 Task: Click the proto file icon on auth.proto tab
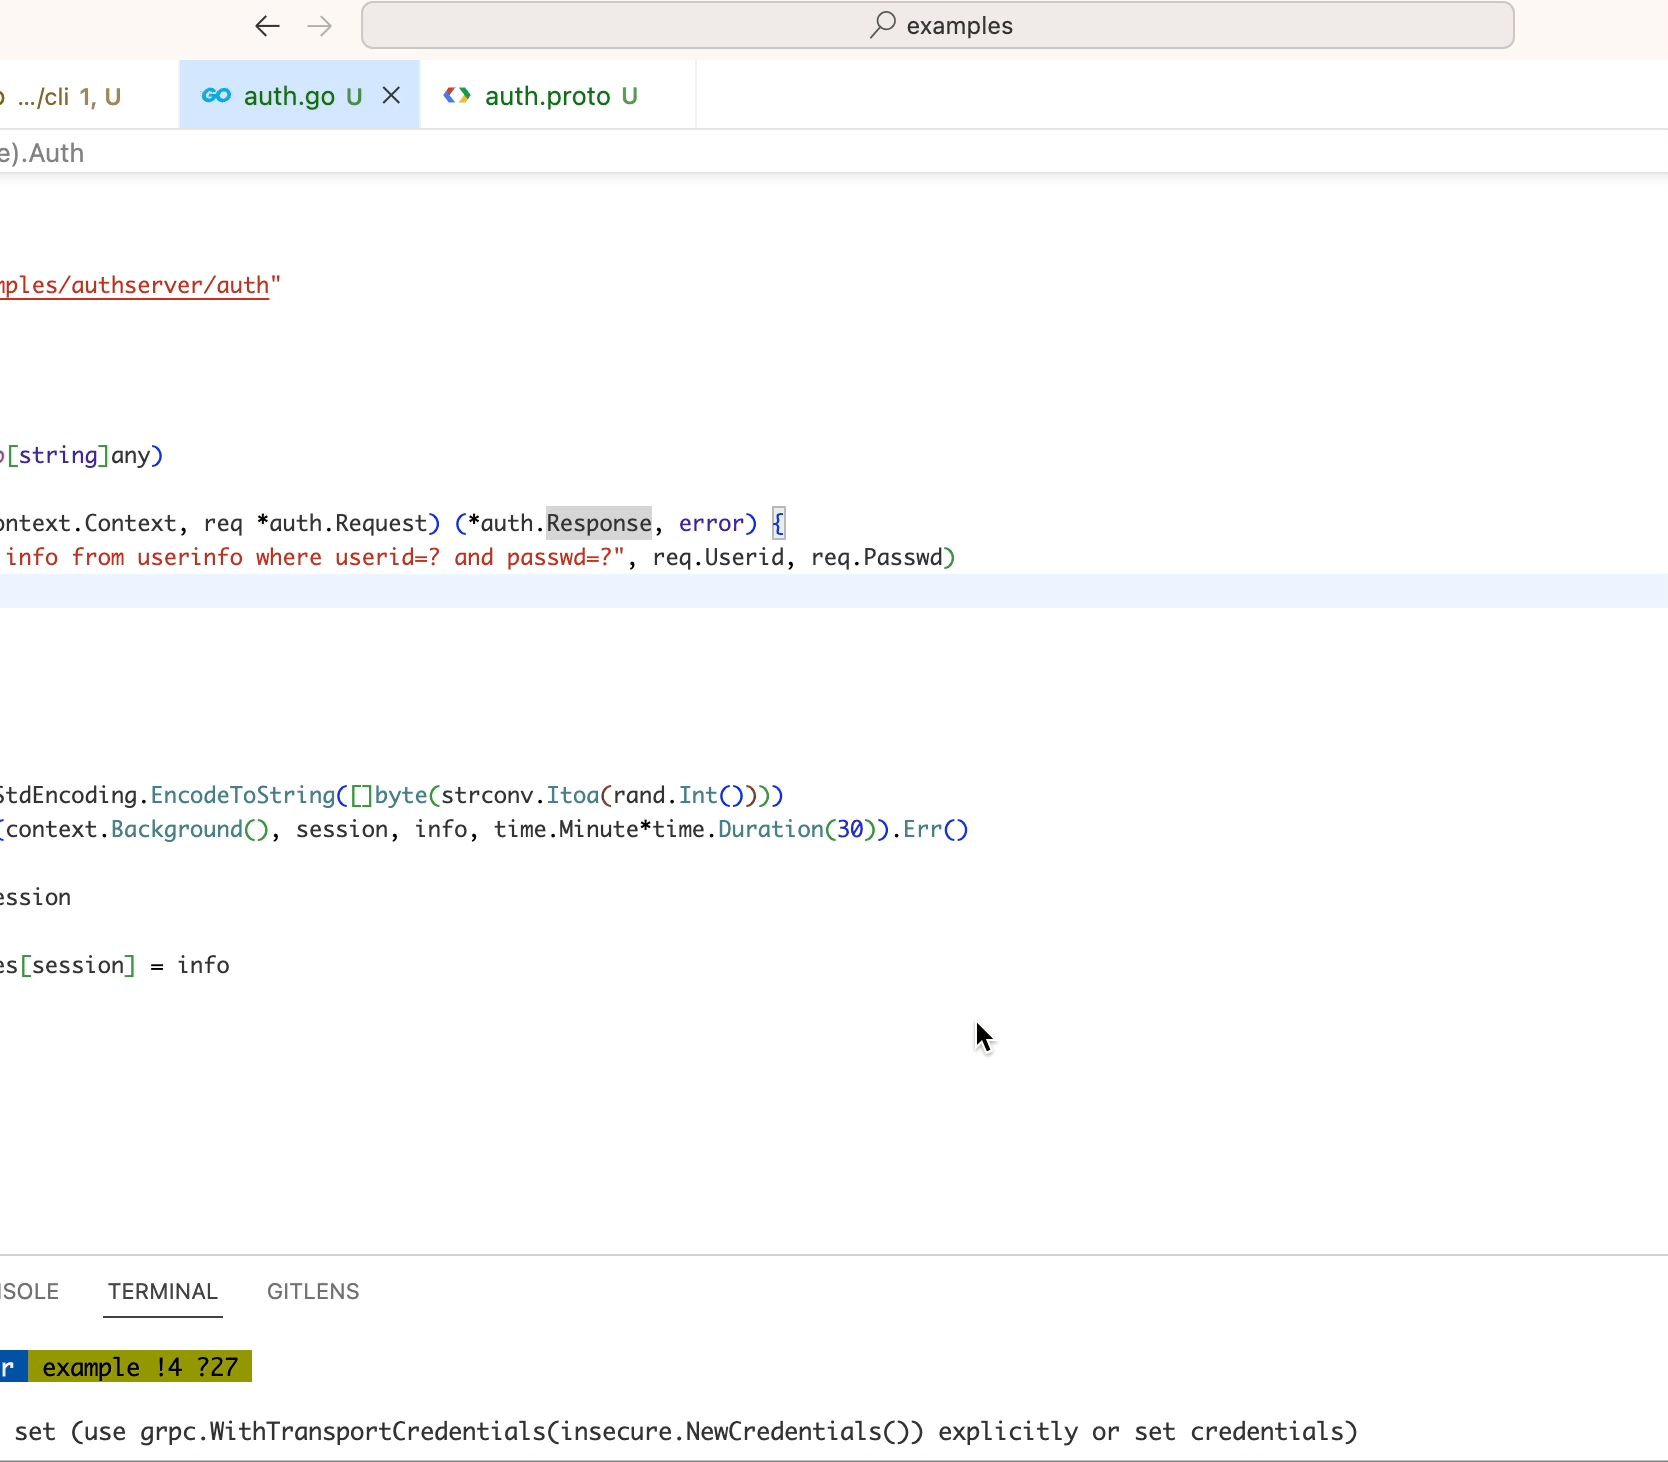click(457, 96)
